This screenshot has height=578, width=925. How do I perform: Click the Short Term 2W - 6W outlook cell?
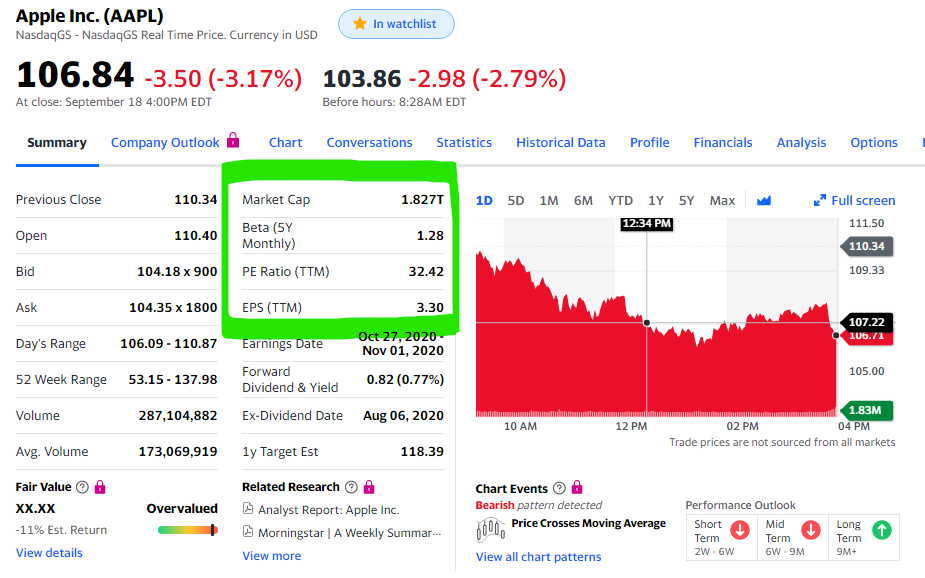721,537
